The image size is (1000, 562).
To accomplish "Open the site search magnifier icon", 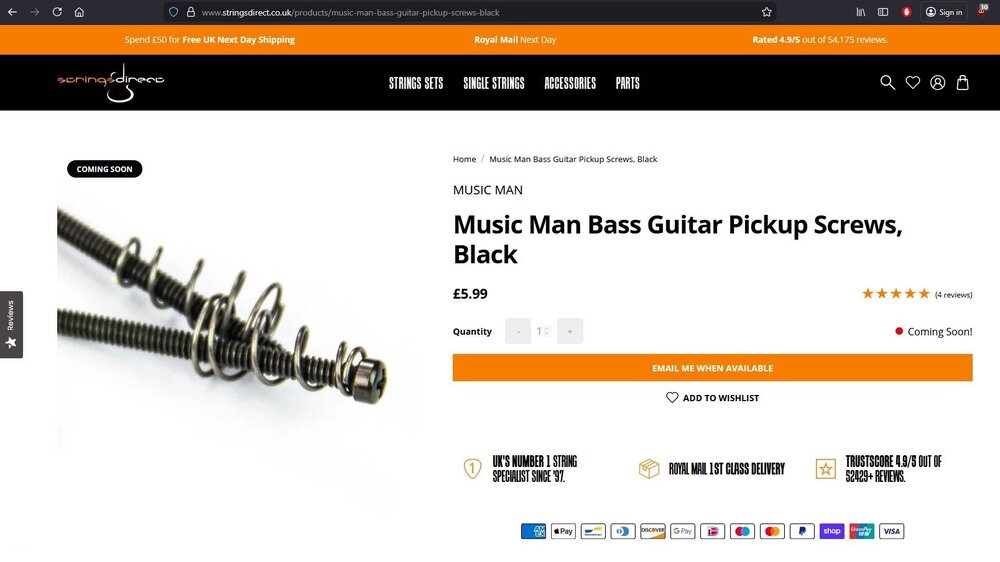I will [887, 82].
